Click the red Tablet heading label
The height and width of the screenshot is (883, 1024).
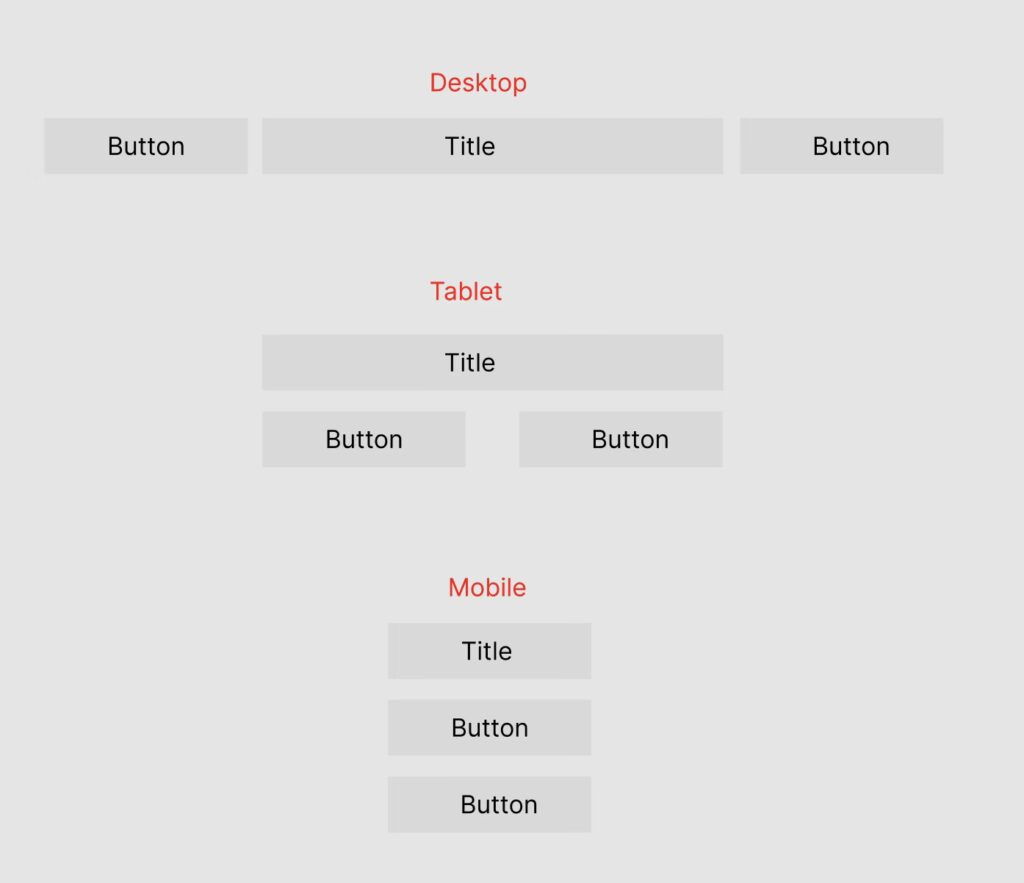click(466, 292)
